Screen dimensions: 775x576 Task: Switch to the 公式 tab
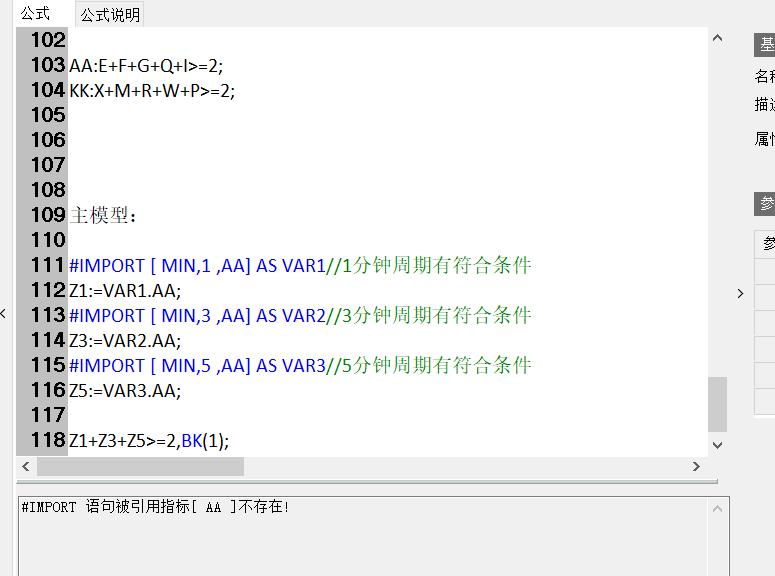click(36, 13)
